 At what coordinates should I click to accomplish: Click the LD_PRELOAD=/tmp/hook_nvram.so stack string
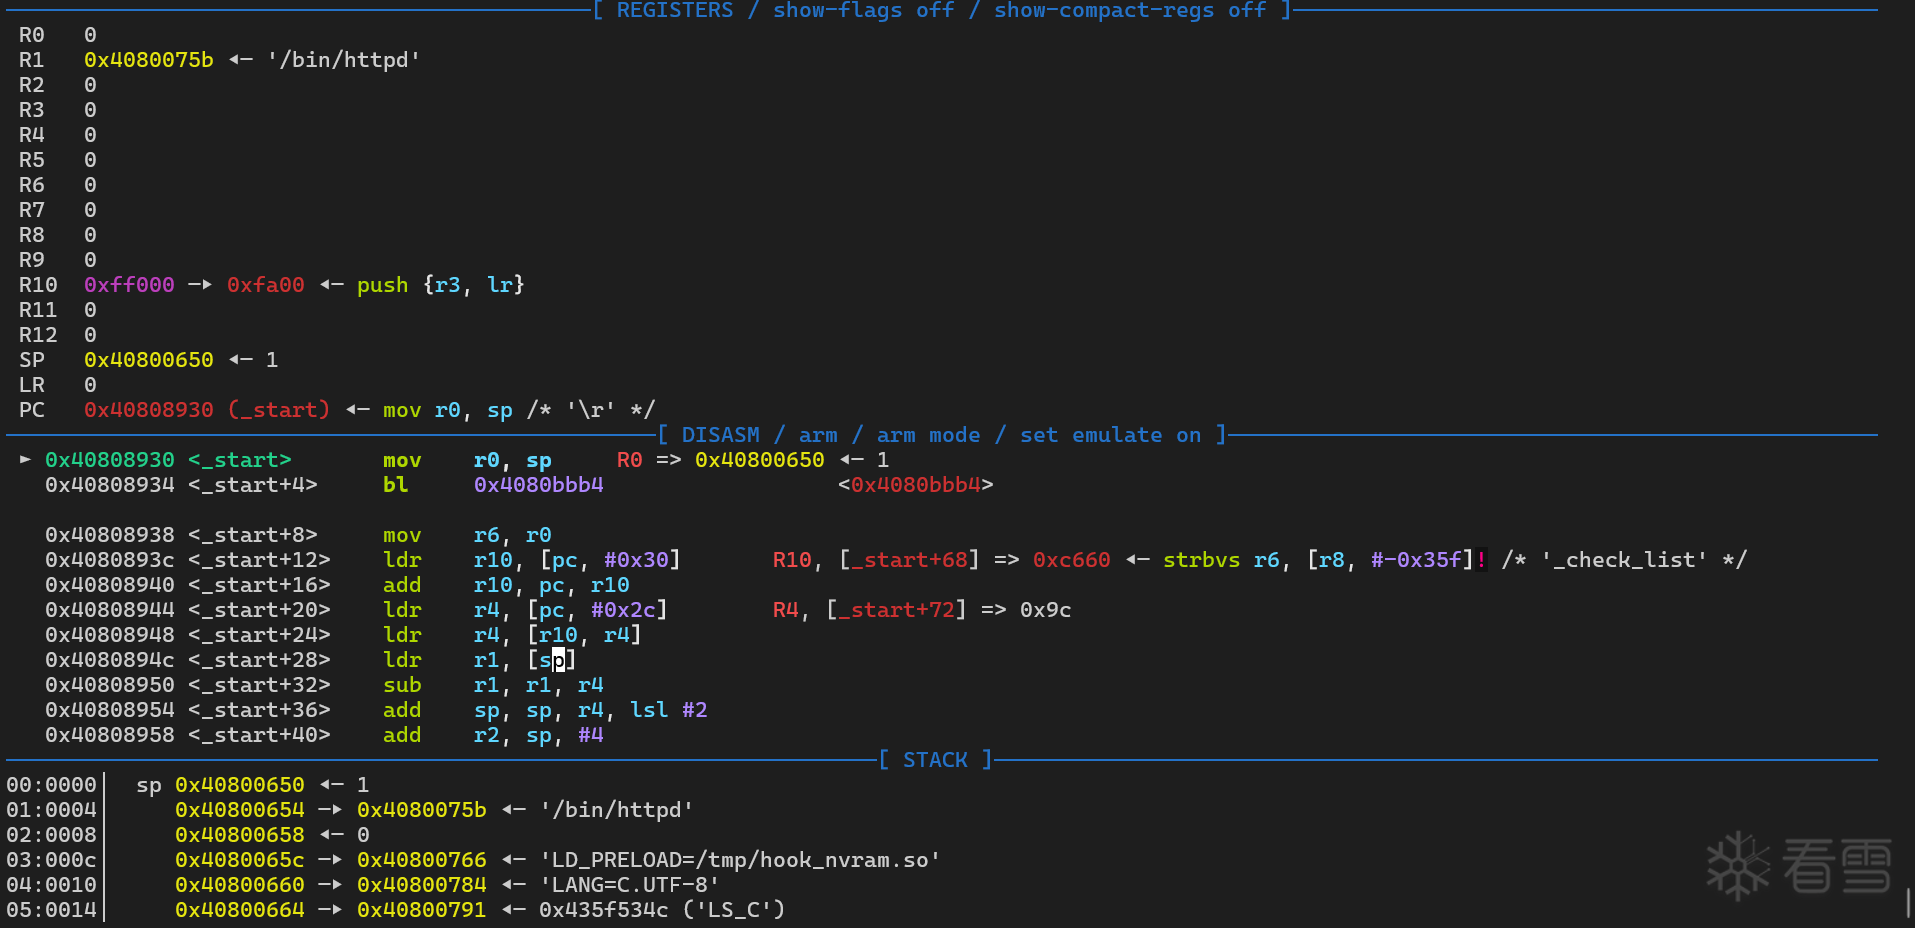click(x=740, y=860)
